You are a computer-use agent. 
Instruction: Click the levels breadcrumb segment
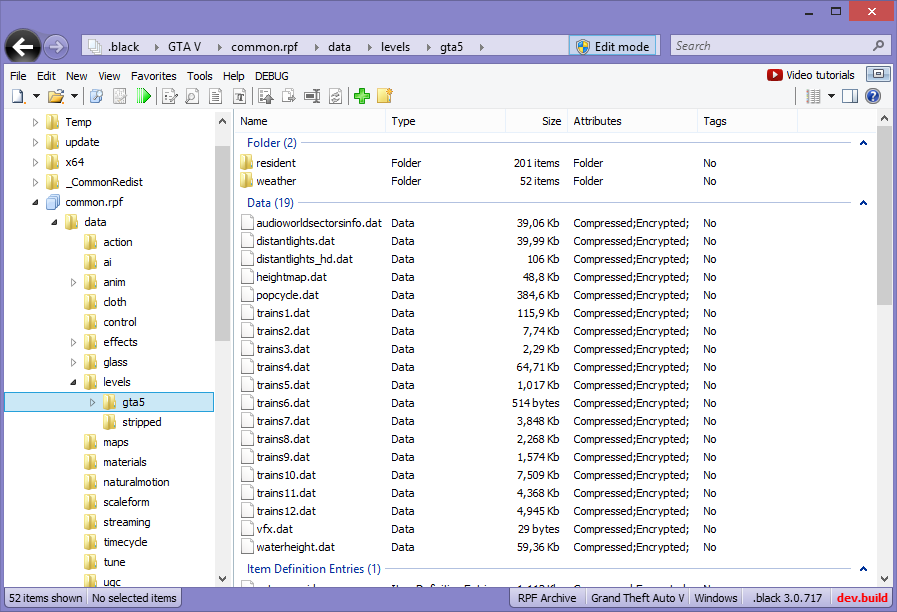pyautogui.click(x=395, y=47)
